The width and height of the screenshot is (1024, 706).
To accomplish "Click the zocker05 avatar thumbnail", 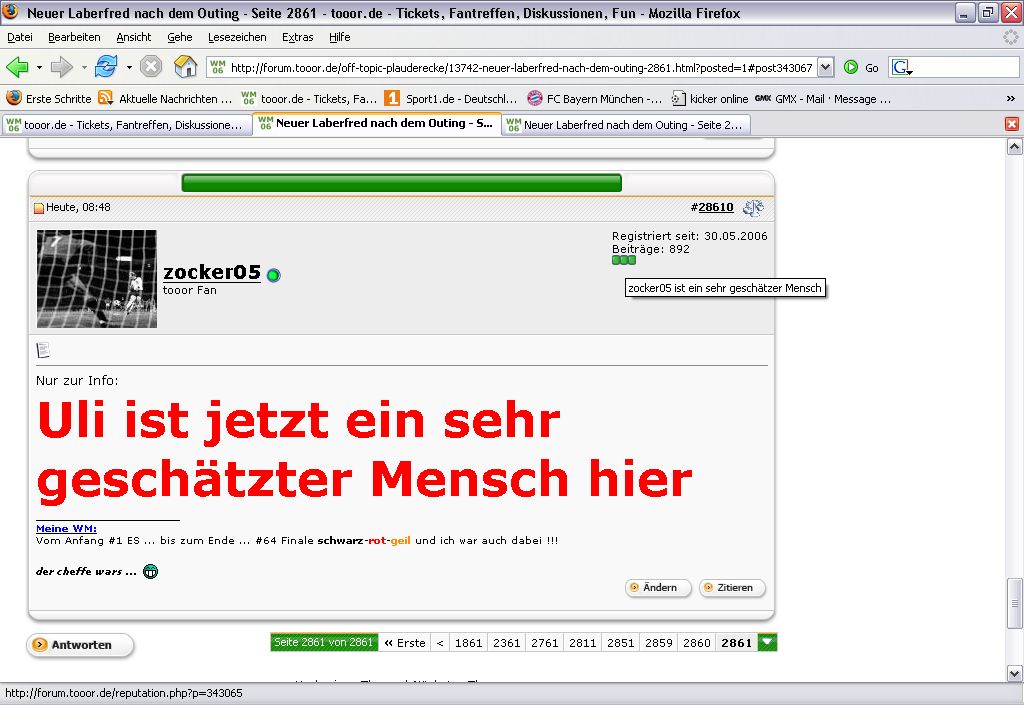I will point(97,279).
